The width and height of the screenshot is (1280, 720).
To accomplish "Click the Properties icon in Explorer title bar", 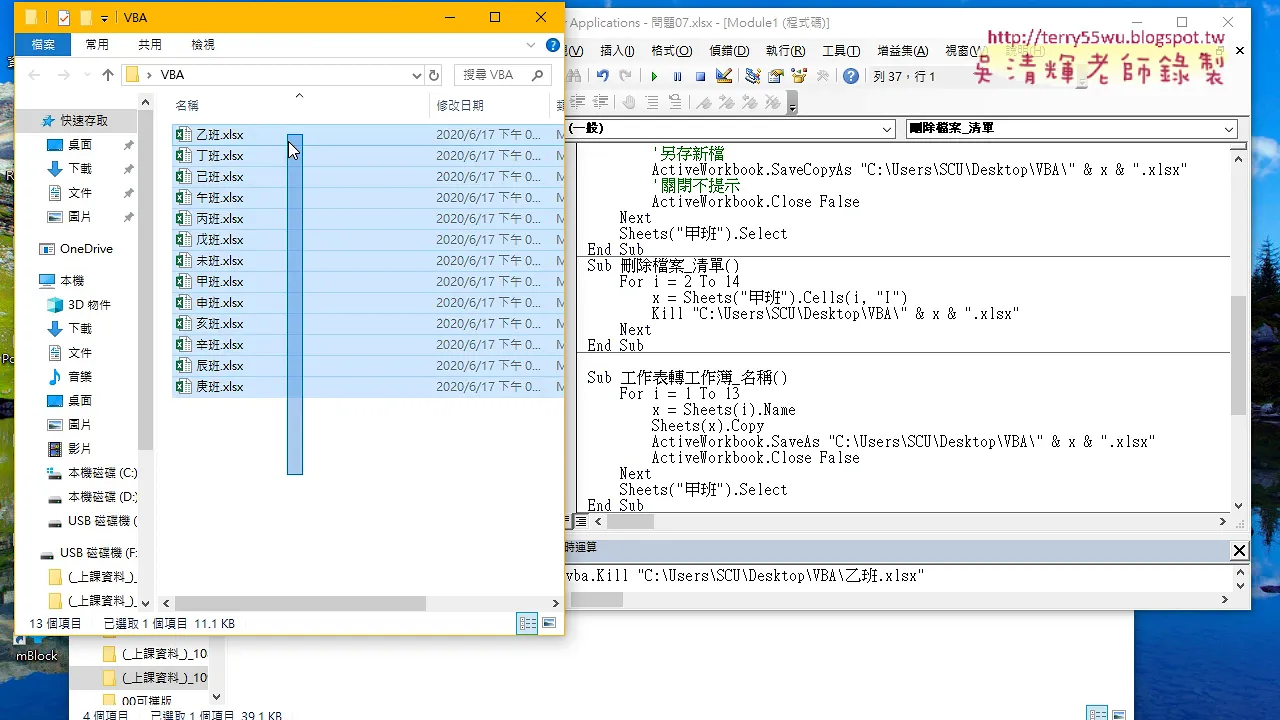I will (64, 17).
